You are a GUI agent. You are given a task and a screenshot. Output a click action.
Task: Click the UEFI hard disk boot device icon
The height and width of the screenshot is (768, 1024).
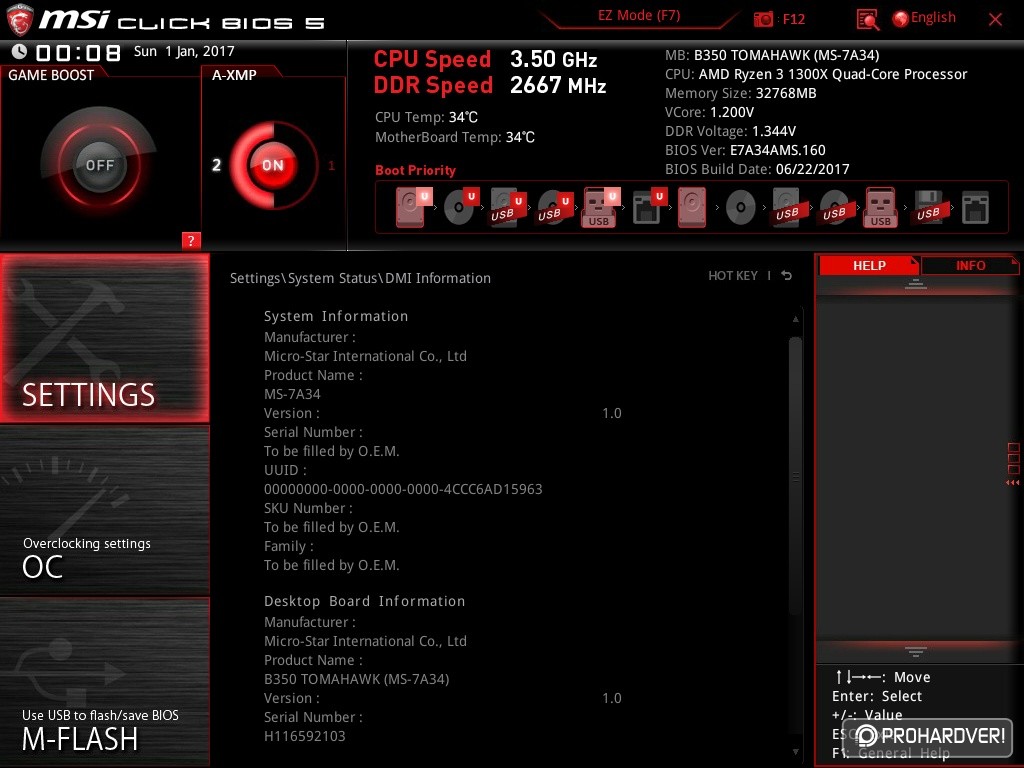[x=413, y=207]
